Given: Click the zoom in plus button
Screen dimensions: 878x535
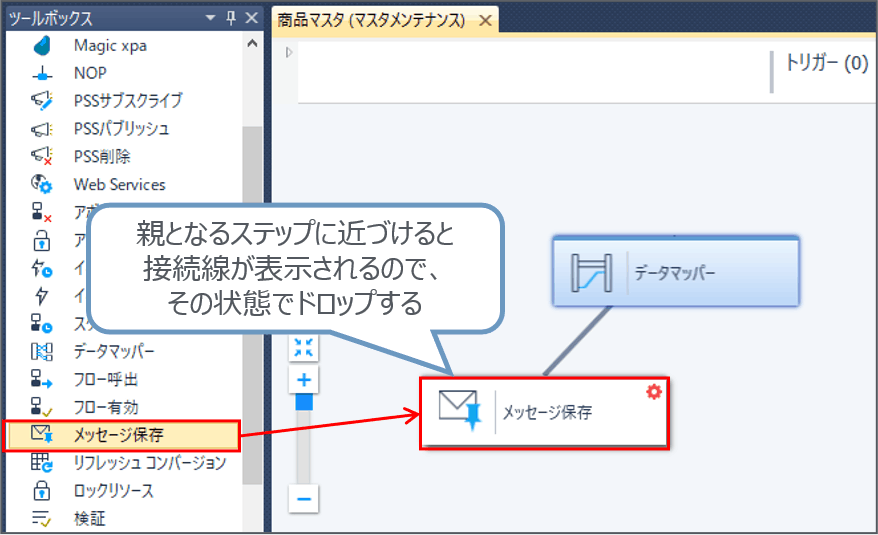Looking at the screenshot, I should [x=305, y=380].
